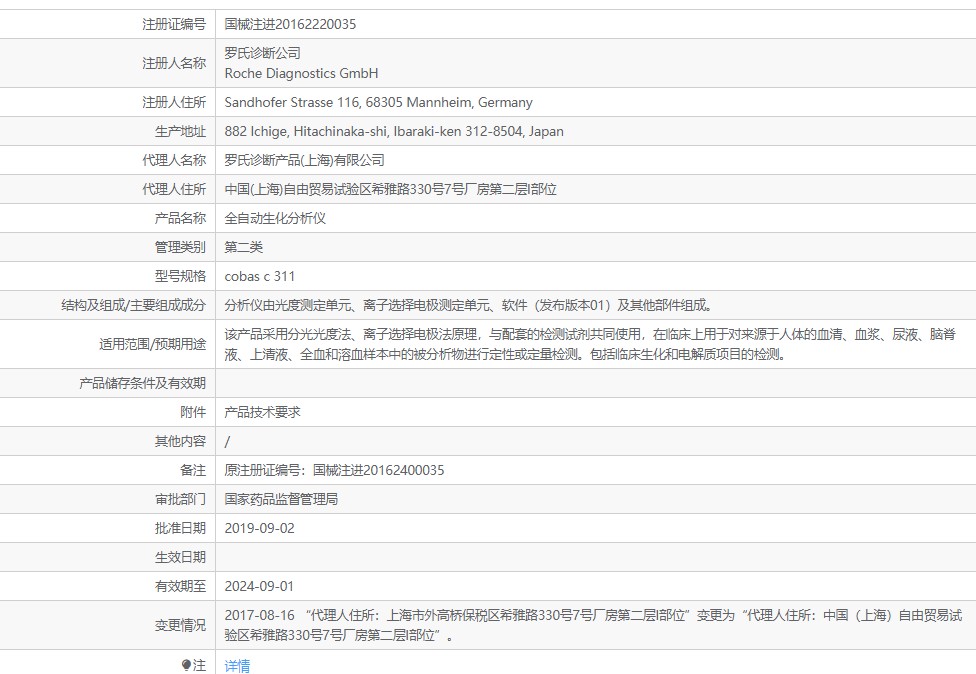Click product name 全自动生化分析仪
This screenshot has height=674, width=976.
click(275, 218)
